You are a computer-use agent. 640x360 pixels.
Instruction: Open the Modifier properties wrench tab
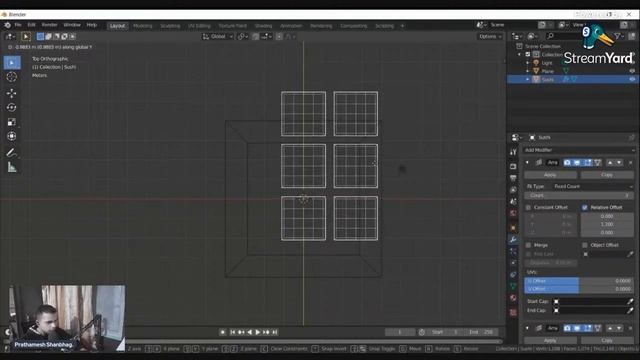click(513, 240)
